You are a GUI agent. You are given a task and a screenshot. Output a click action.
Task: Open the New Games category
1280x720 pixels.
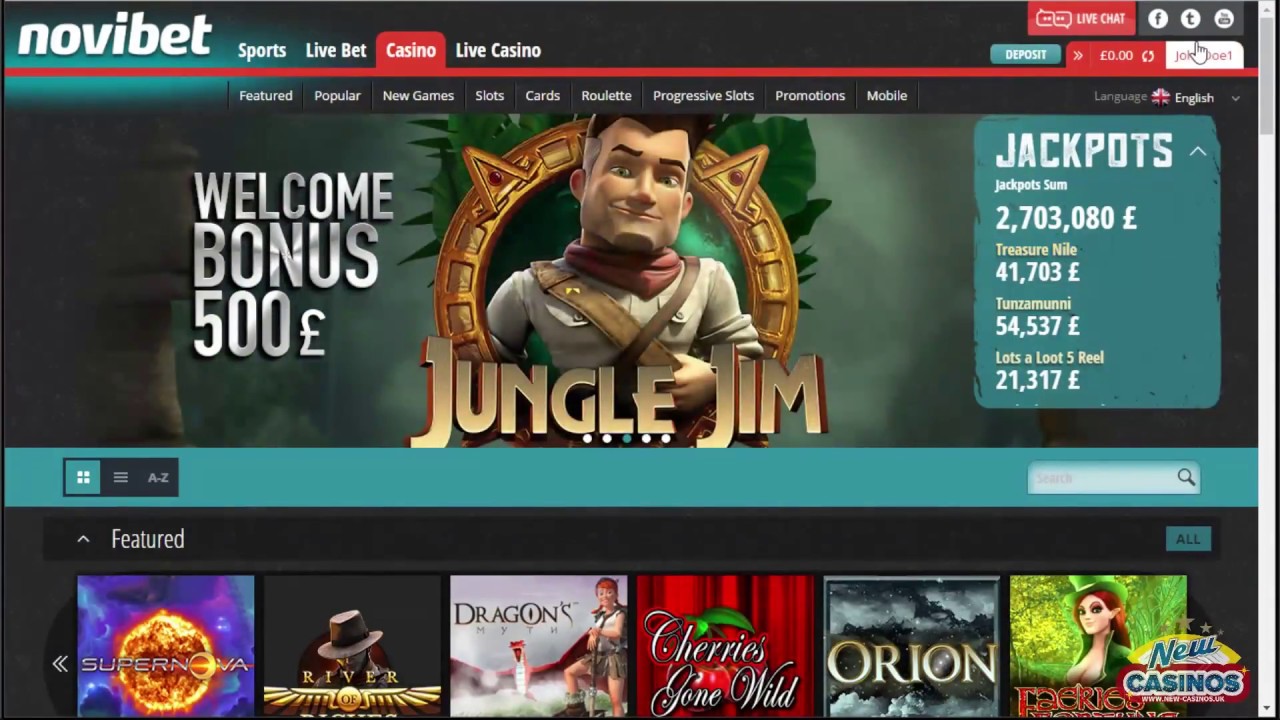point(418,96)
